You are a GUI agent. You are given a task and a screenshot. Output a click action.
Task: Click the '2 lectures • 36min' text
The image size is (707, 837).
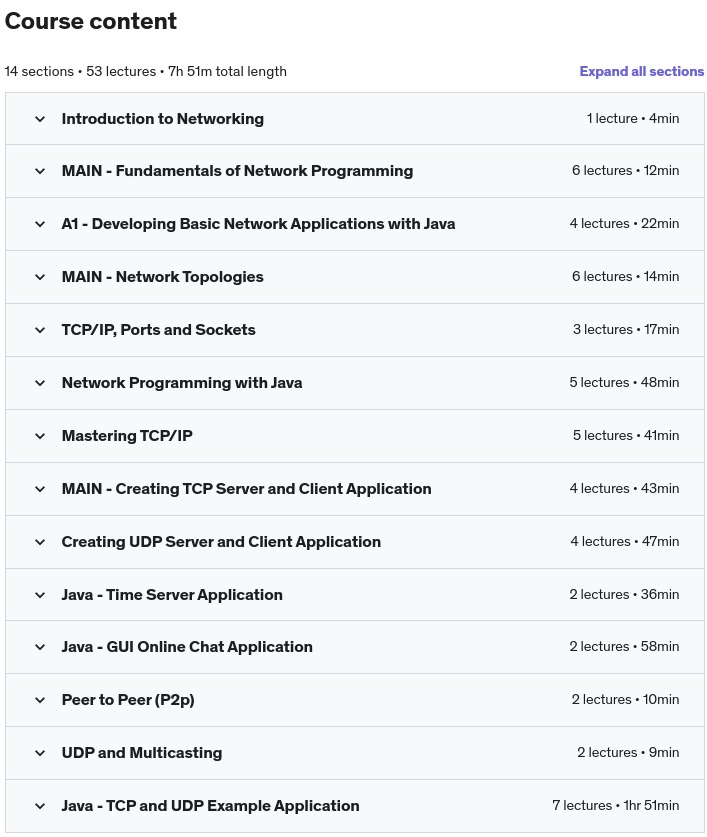click(x=624, y=595)
